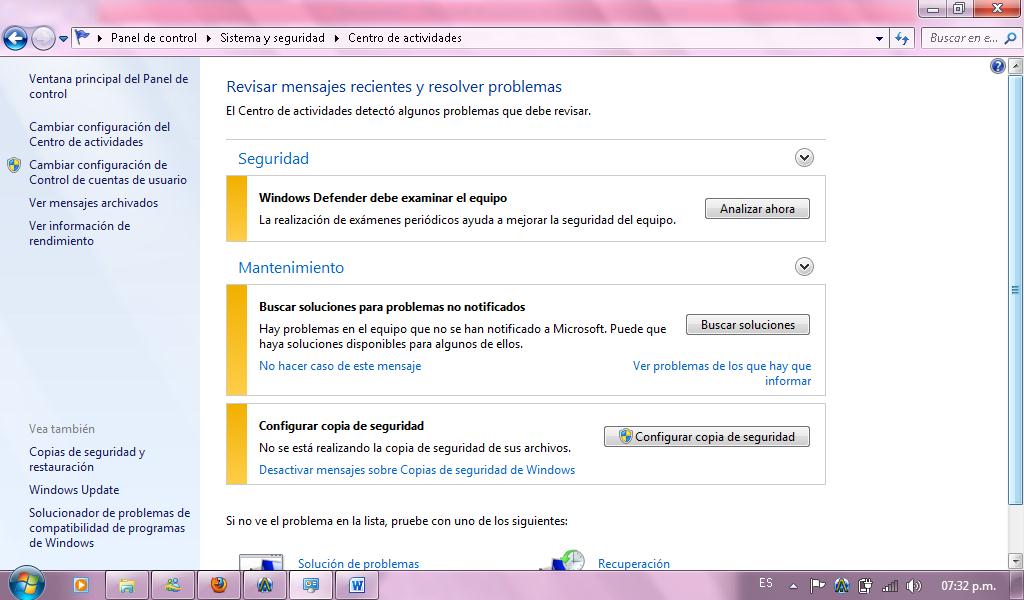Collapse the Seguridad section chevron

coord(804,157)
